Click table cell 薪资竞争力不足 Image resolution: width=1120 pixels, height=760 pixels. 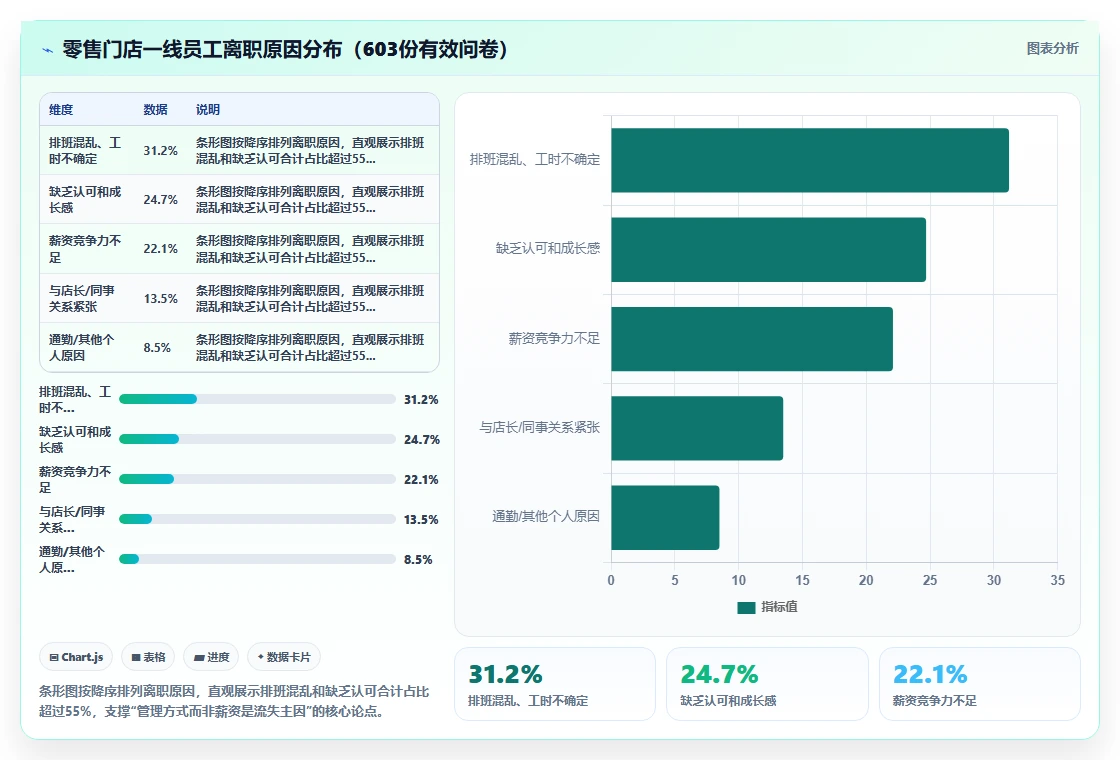85,249
